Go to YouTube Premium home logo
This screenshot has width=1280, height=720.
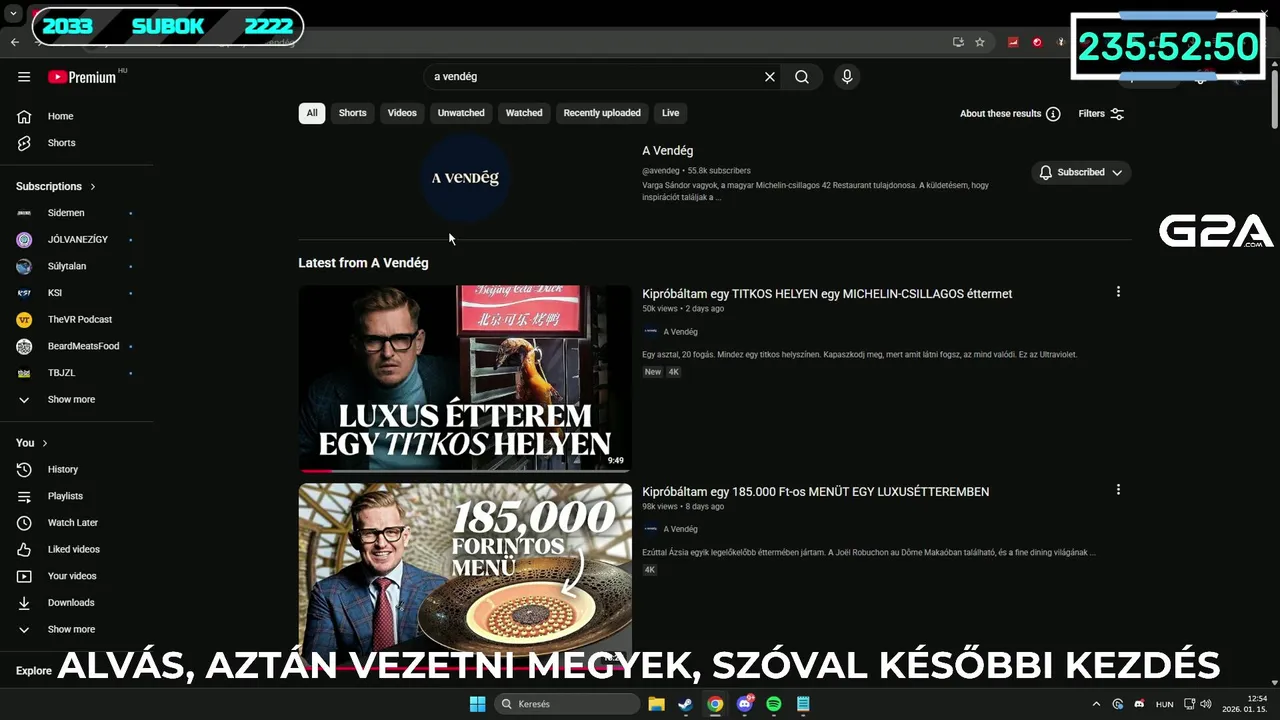tap(82, 77)
